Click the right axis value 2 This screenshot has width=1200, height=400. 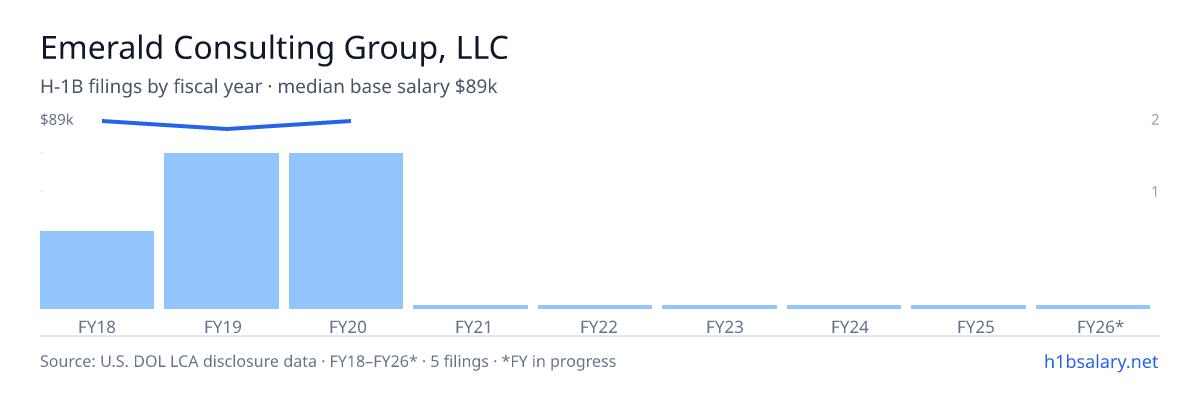pyautogui.click(x=1155, y=120)
